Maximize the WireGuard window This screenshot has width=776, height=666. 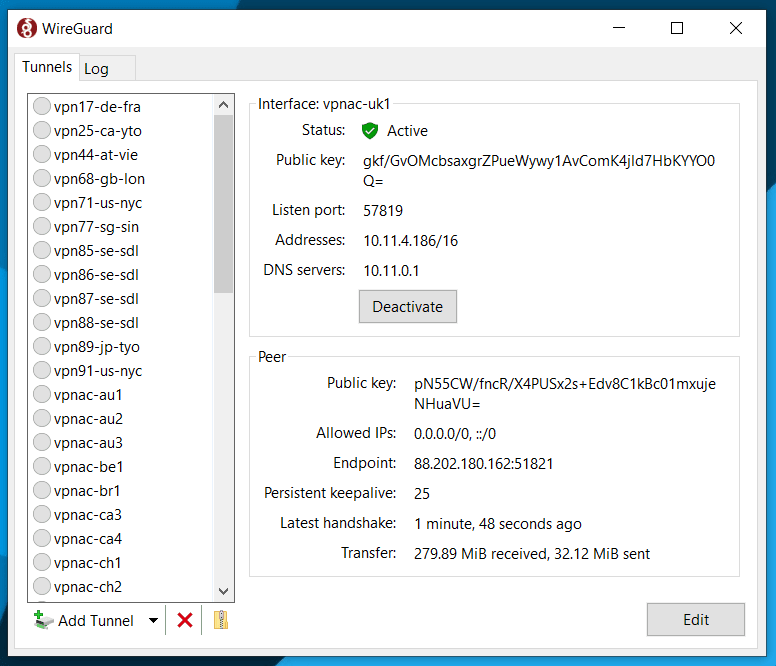677,28
